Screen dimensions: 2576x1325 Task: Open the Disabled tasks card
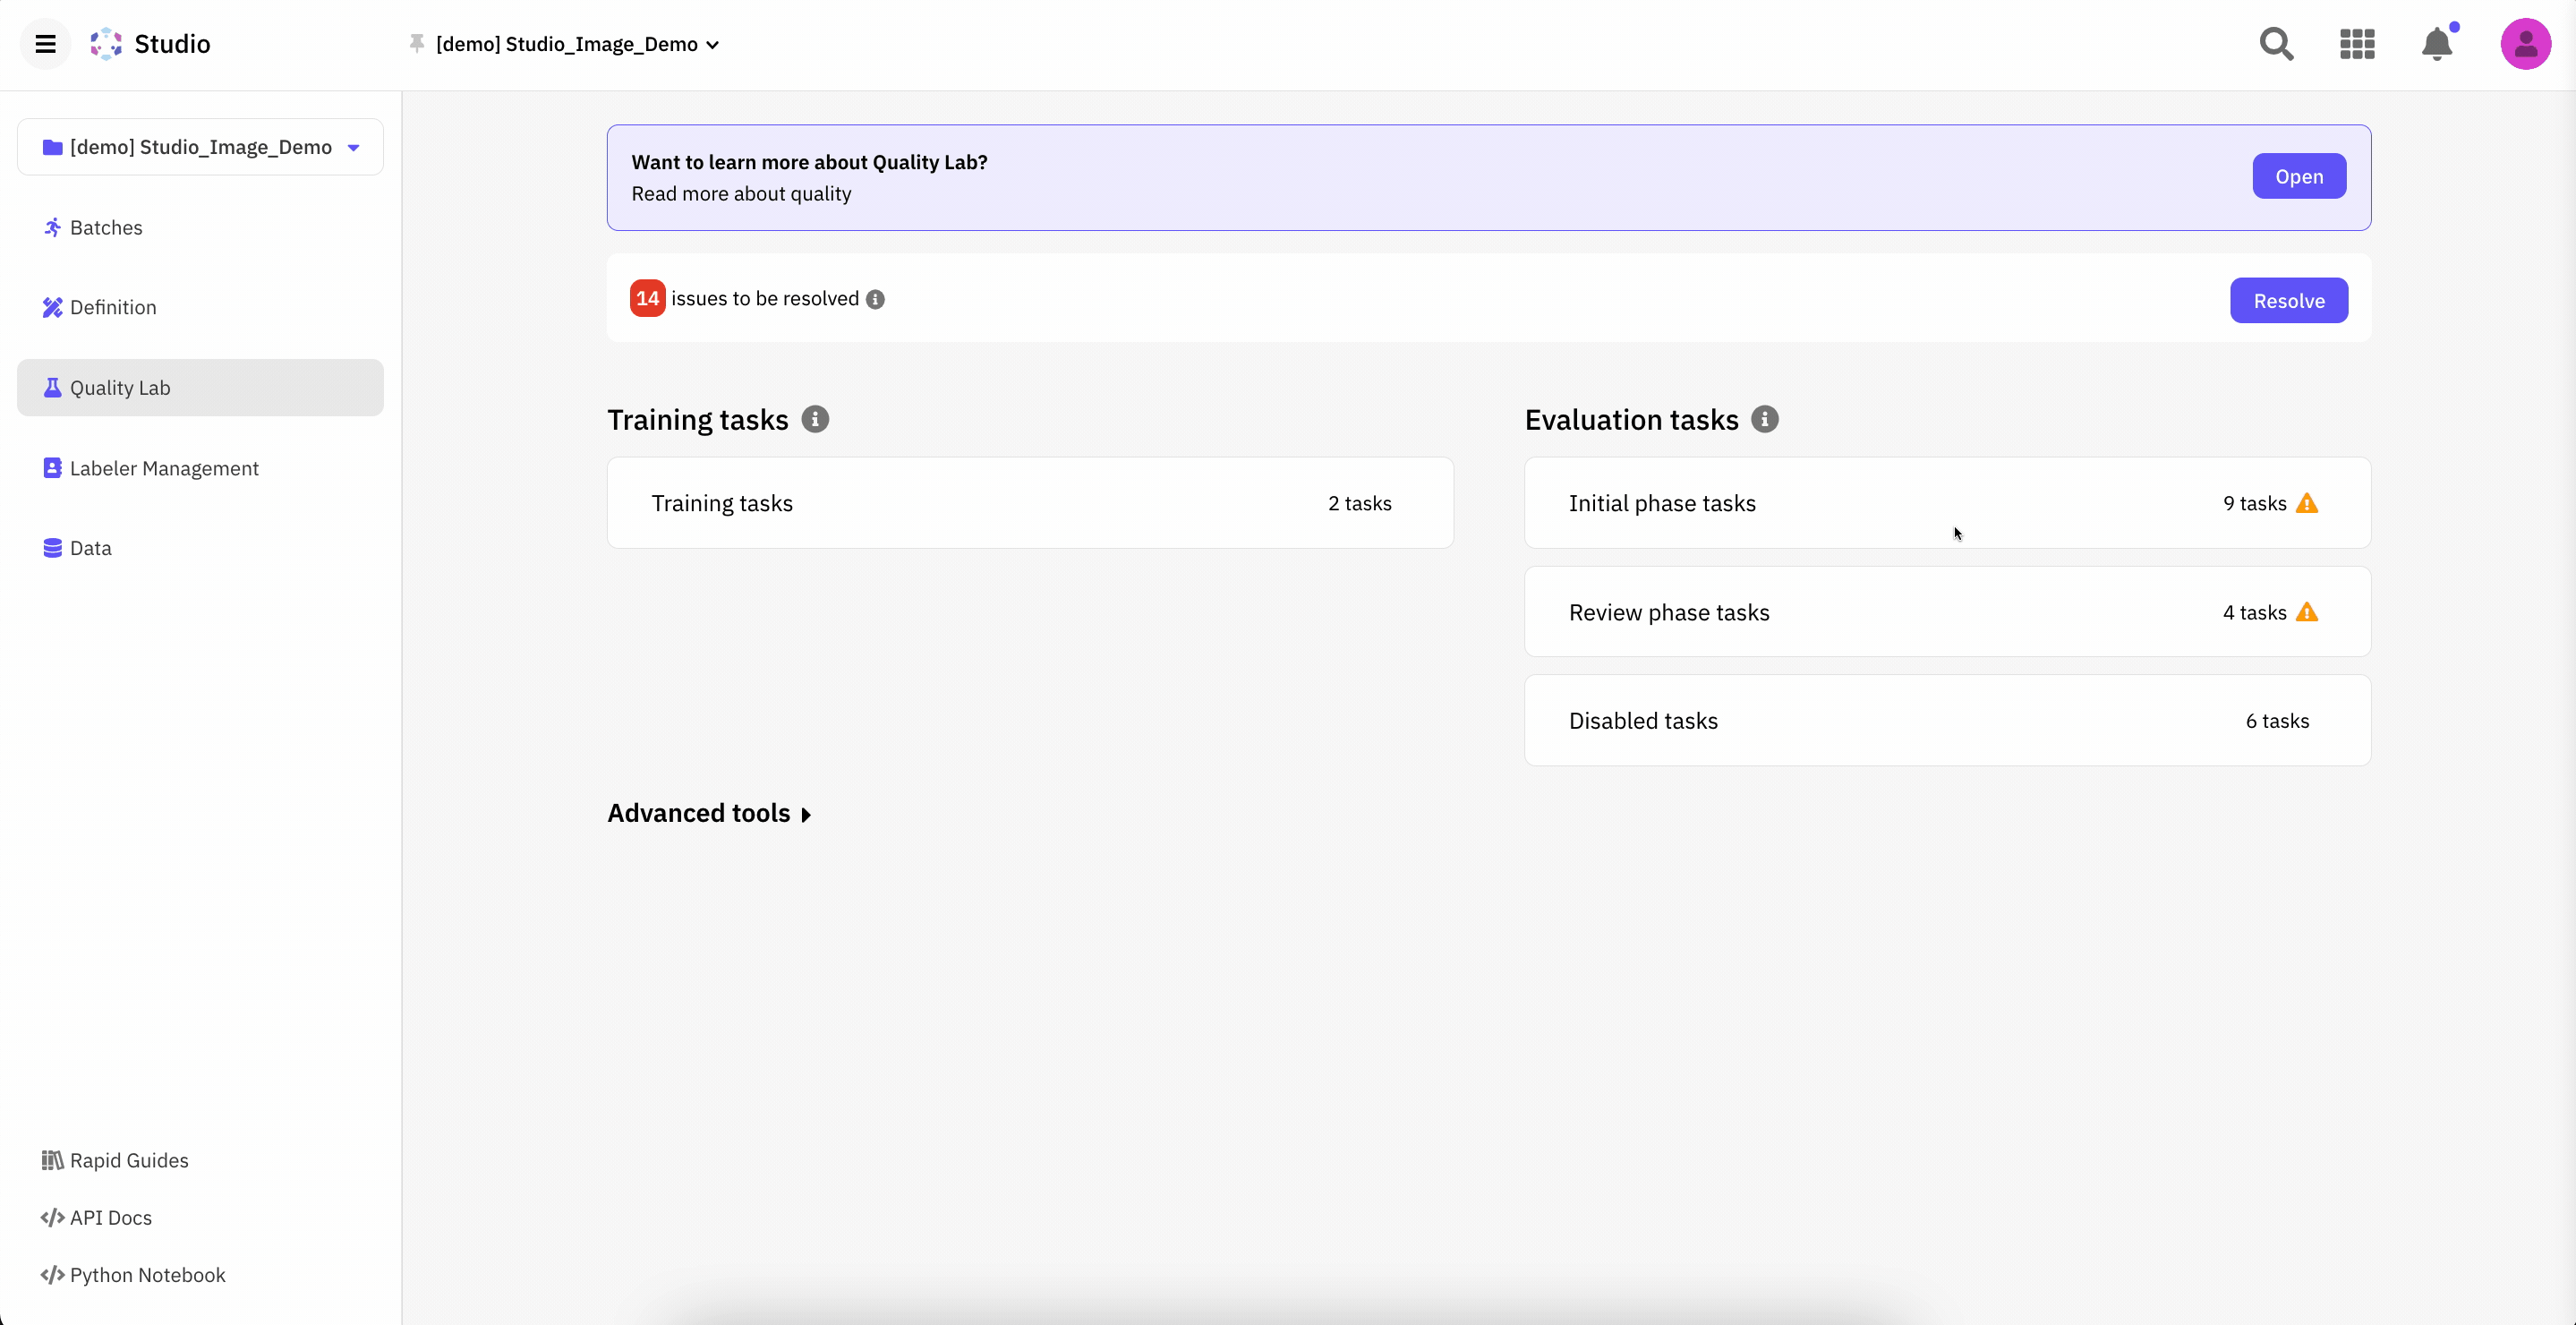1946,721
